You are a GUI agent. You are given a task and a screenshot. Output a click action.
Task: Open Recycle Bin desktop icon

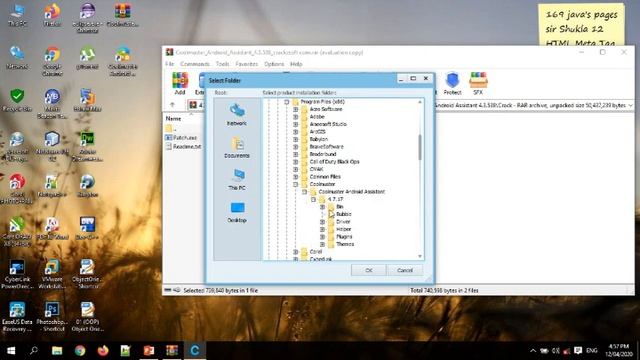[17, 100]
